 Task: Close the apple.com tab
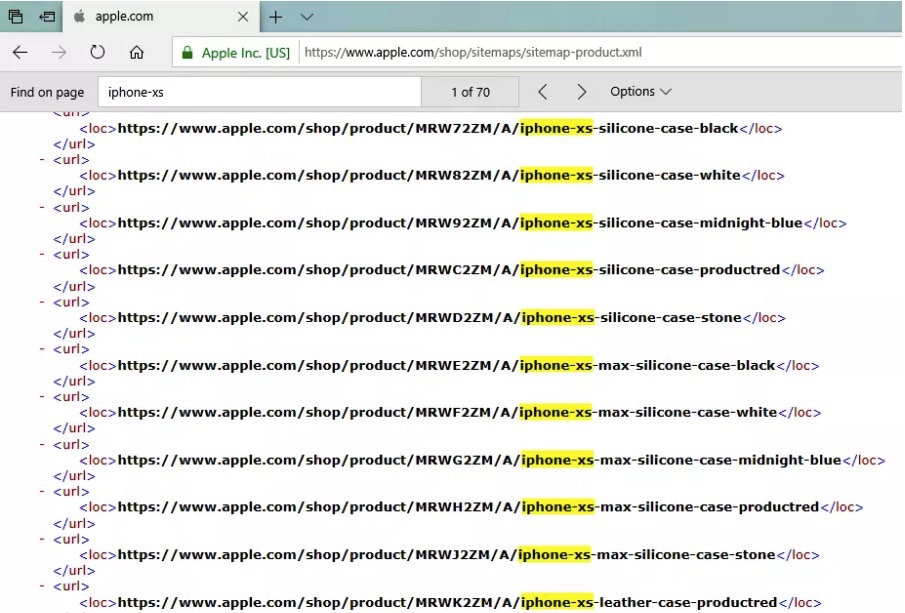(x=243, y=17)
